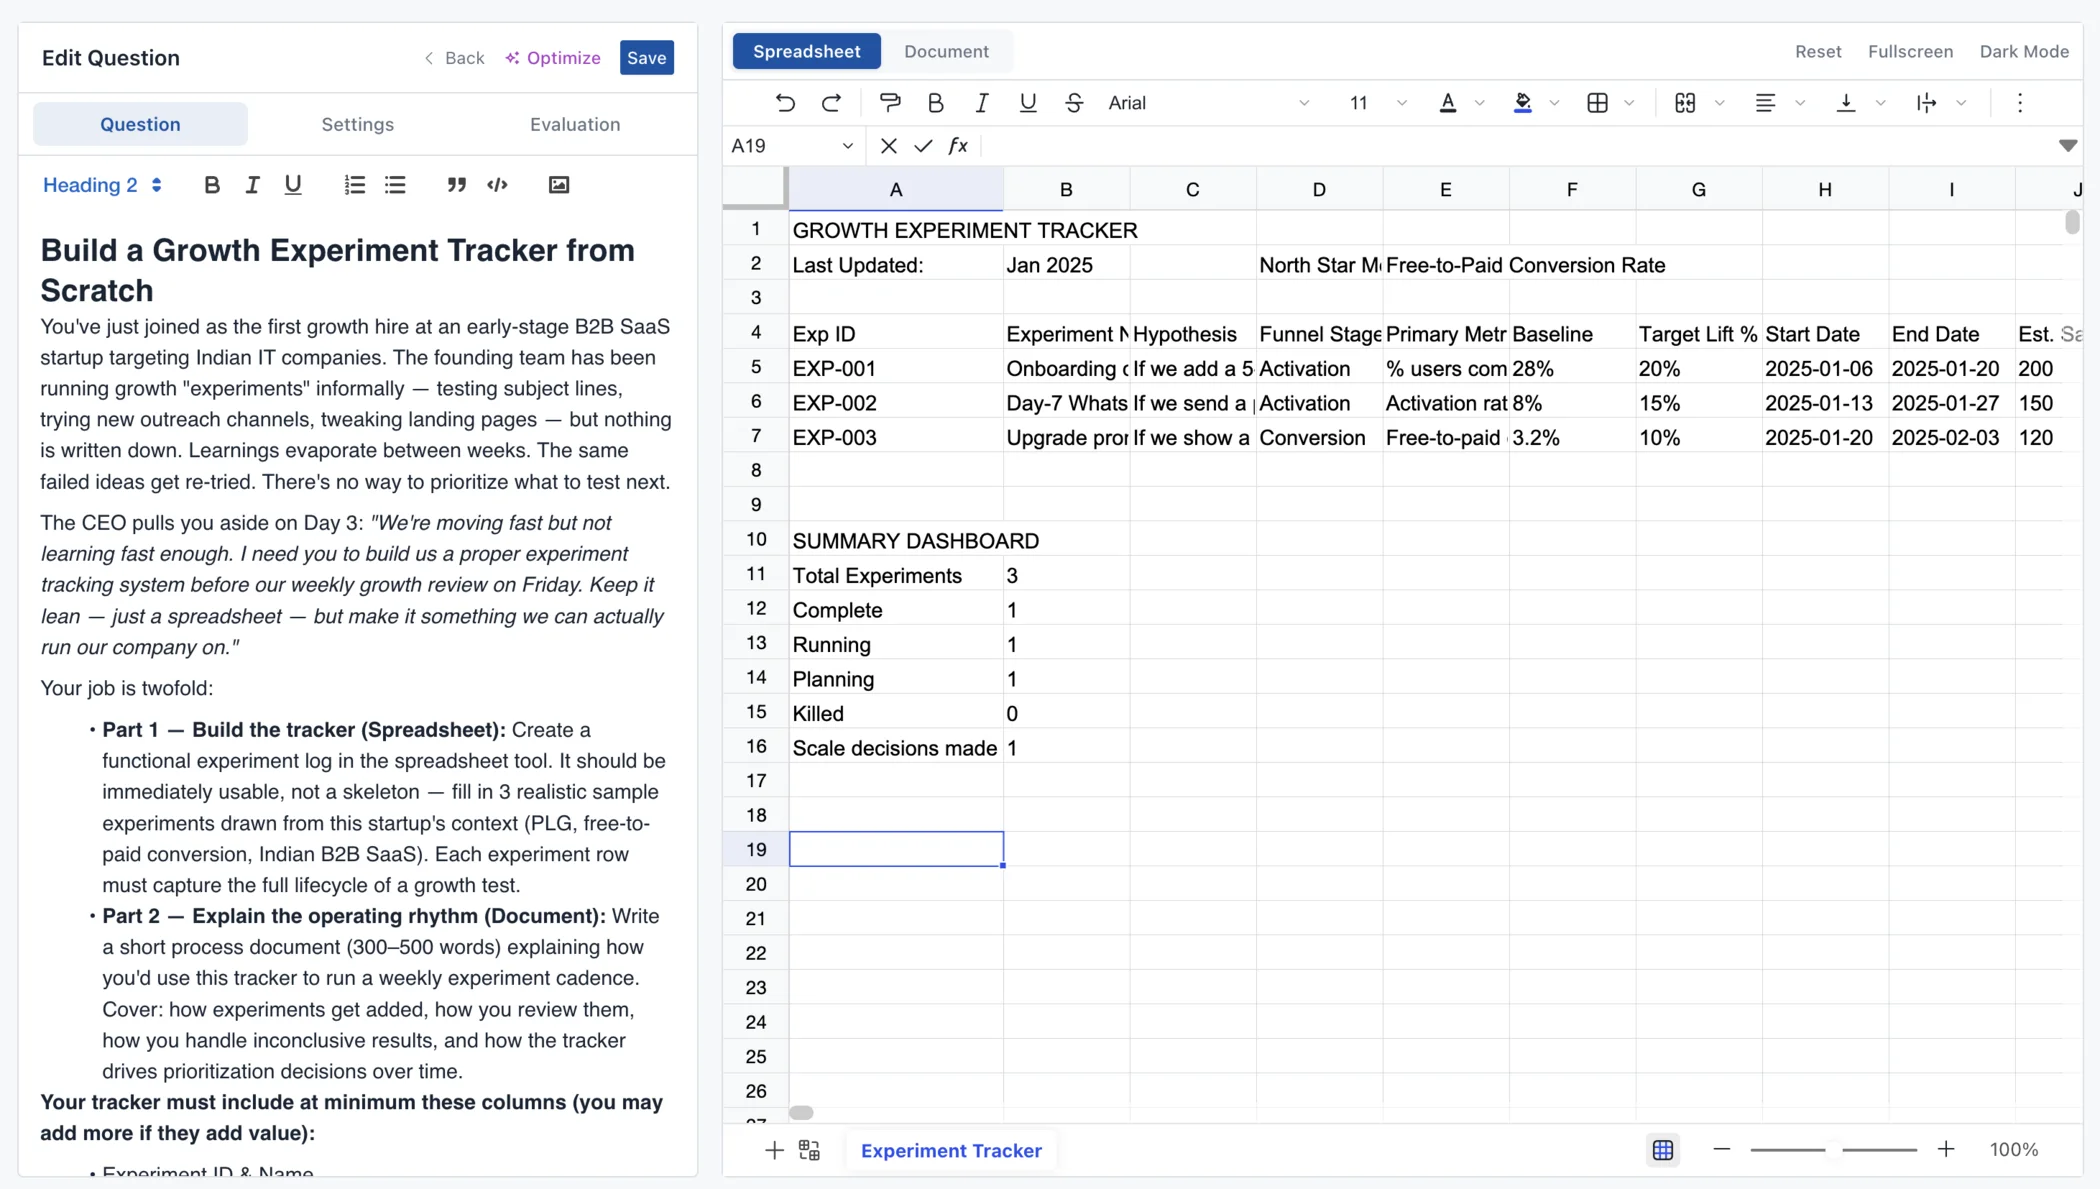
Task: Toggle underline in spreadsheet toolbar
Action: pyautogui.click(x=1027, y=103)
